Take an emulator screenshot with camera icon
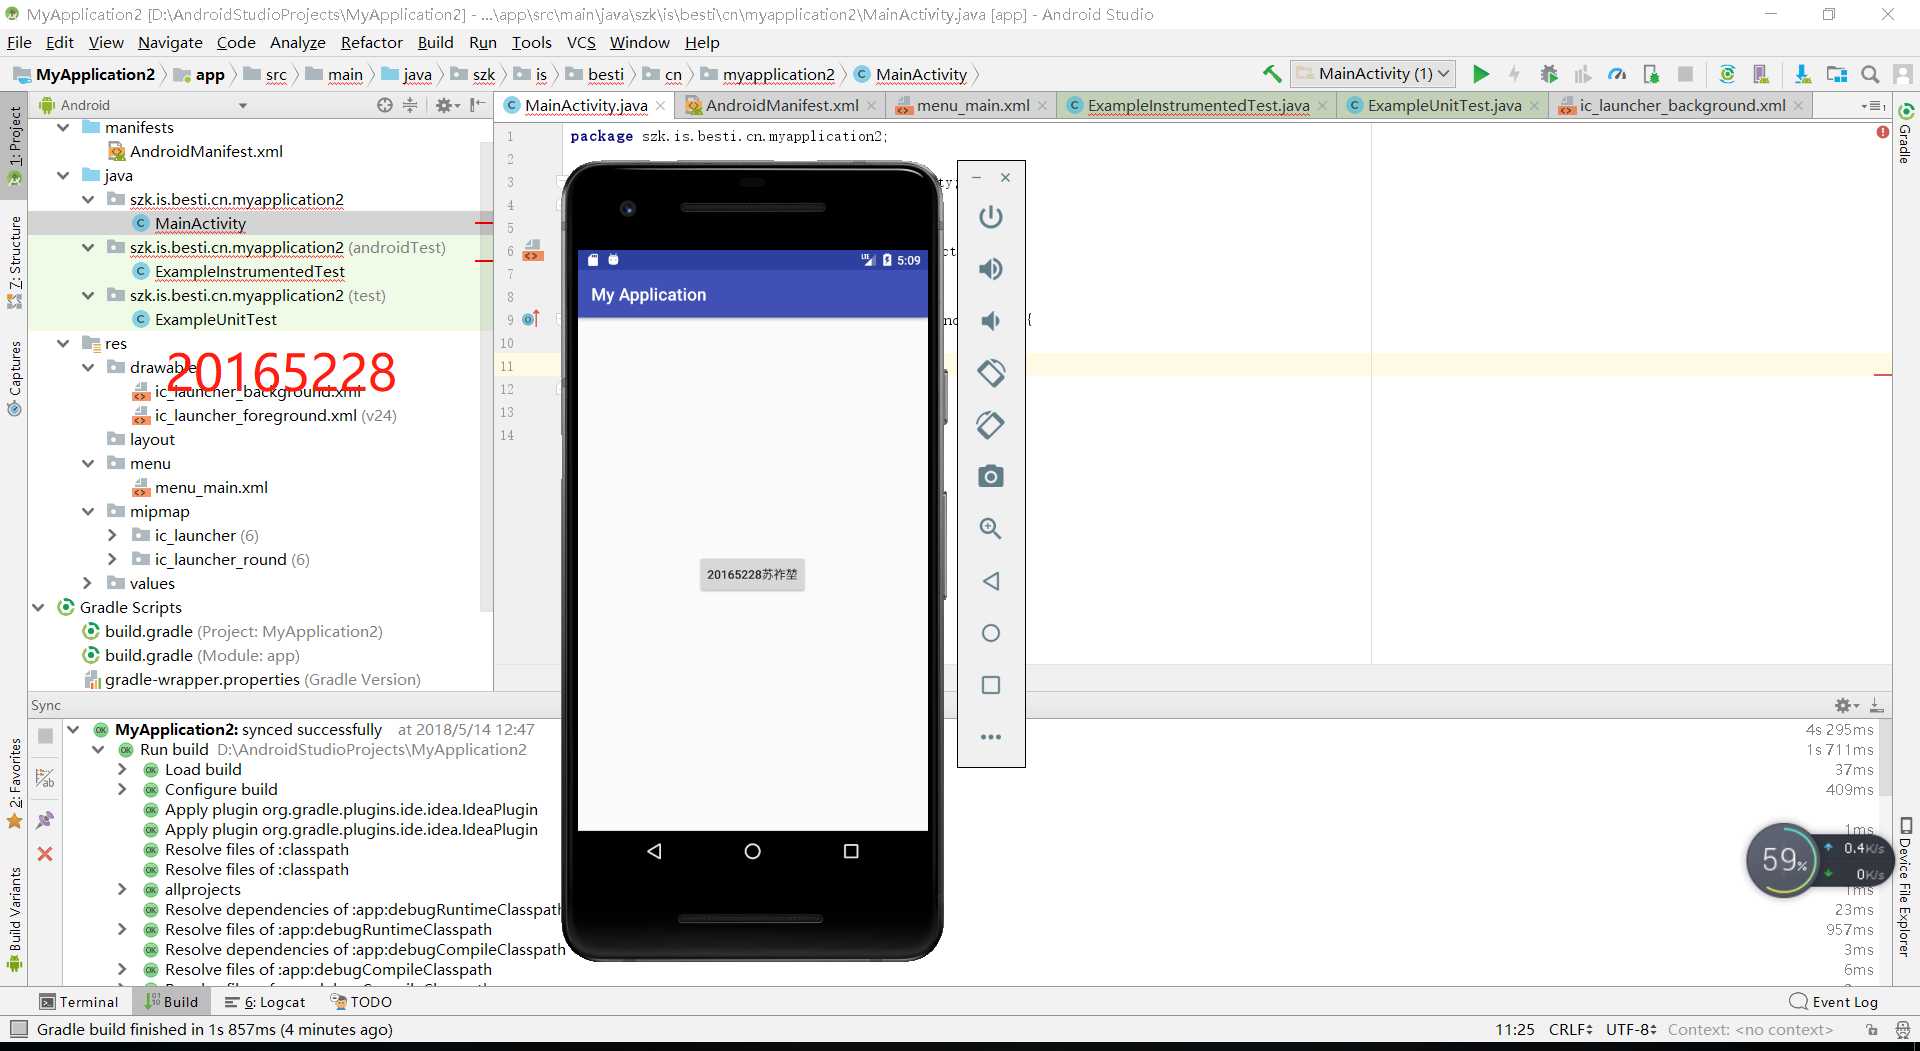Screen dimensions: 1920x1051 (x=991, y=477)
